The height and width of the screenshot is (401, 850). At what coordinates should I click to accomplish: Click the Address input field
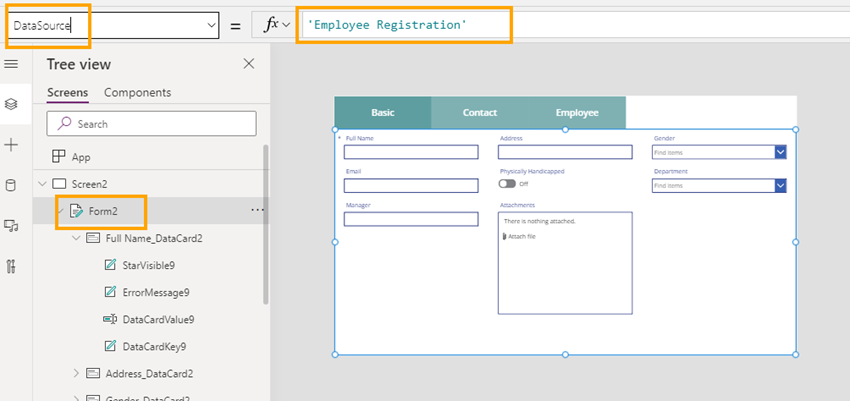pyautogui.click(x=565, y=152)
